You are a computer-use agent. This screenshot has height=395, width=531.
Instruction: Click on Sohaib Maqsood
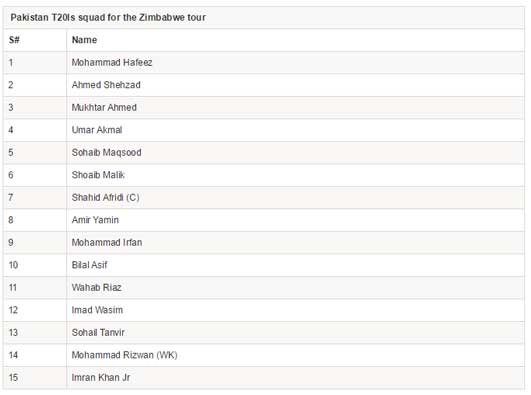[106, 152]
